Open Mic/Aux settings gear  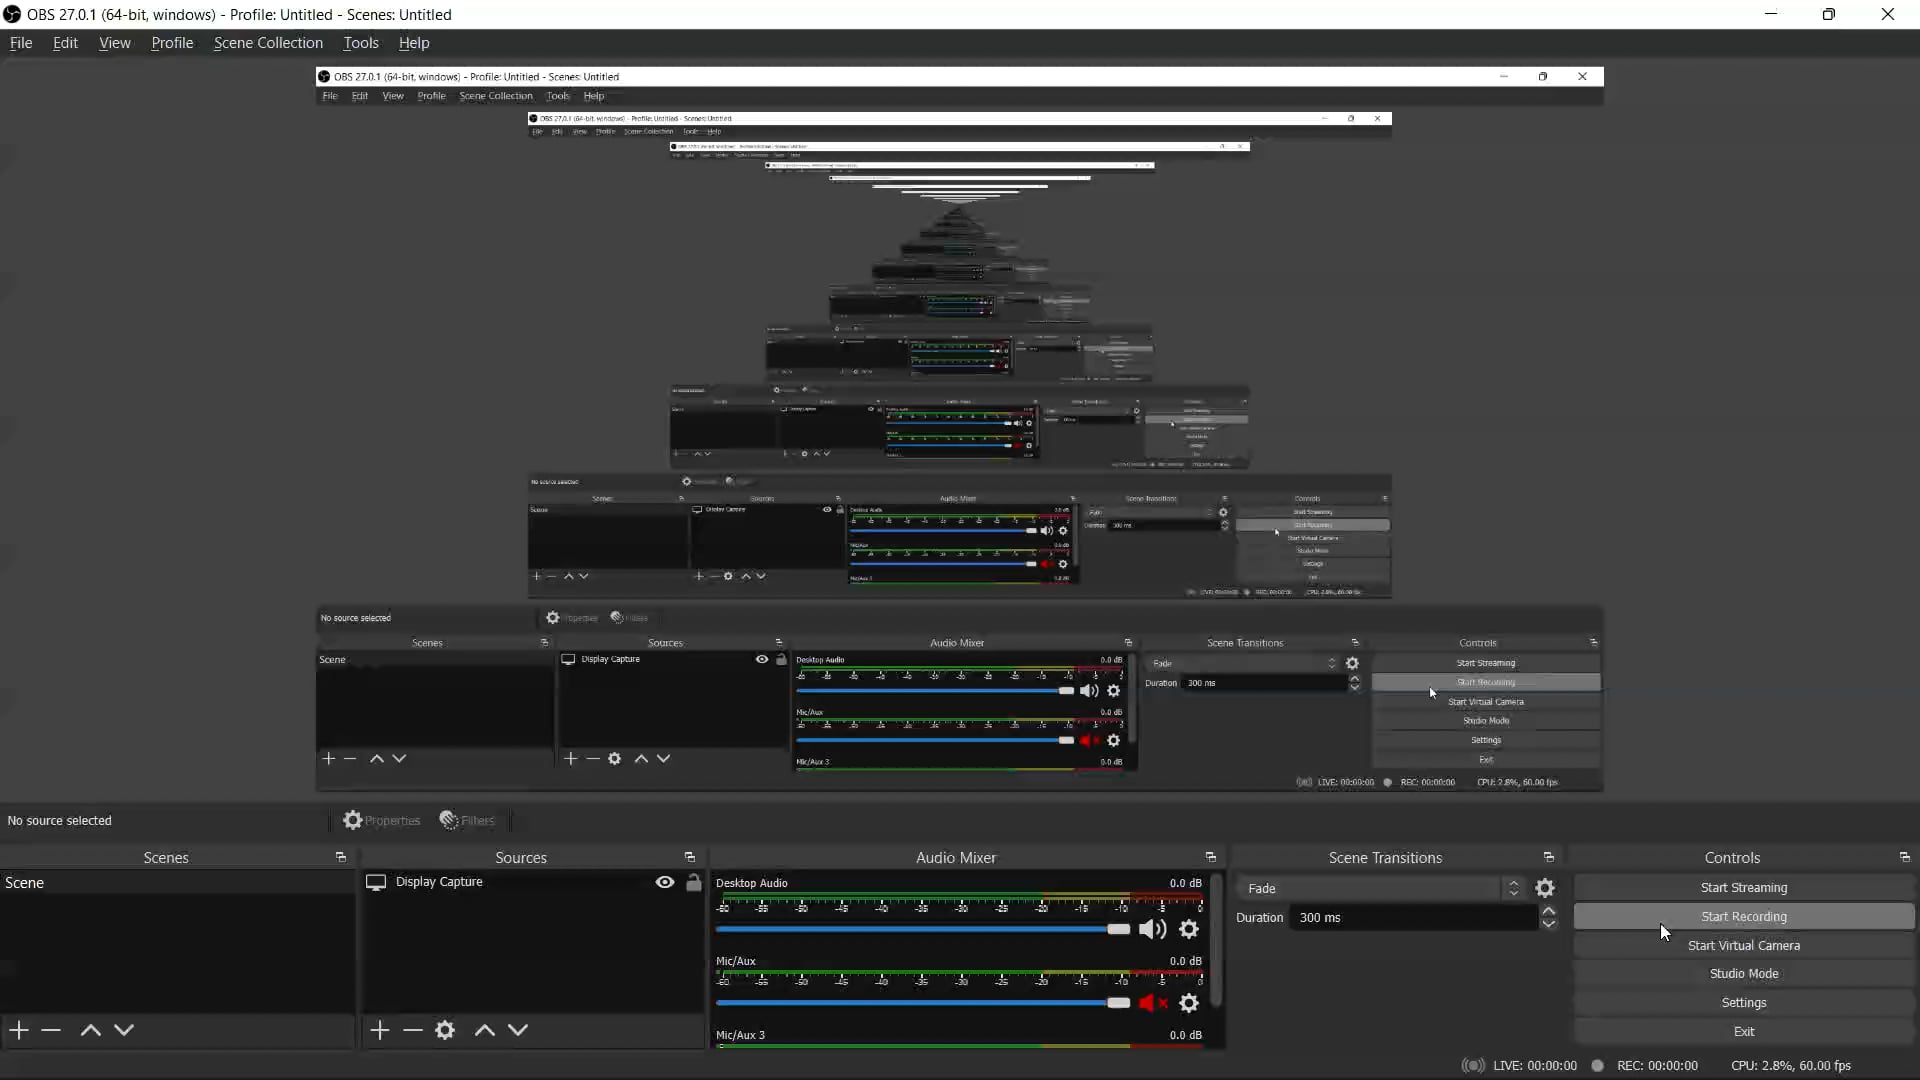pyautogui.click(x=1189, y=1002)
